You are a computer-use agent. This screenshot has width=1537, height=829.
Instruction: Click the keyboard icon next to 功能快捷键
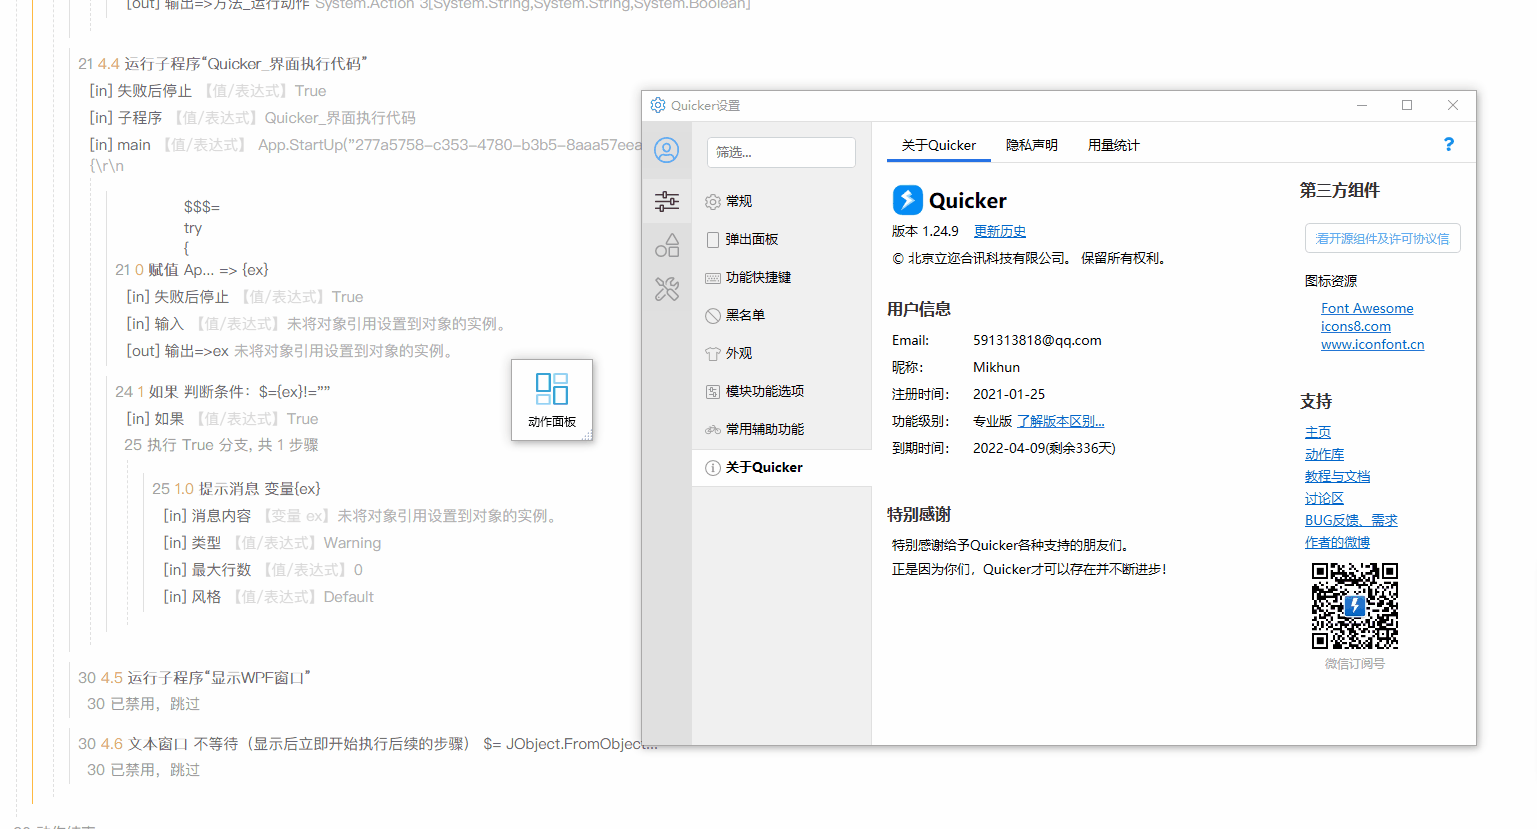712,277
